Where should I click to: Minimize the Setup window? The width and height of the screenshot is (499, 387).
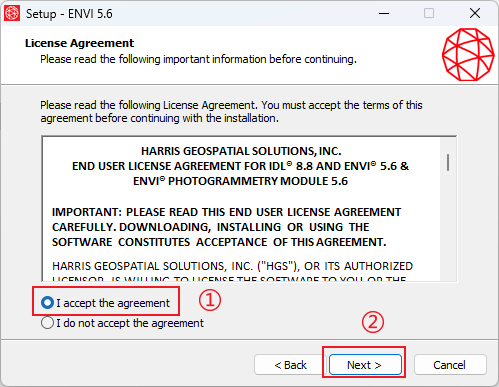[x=384, y=13]
